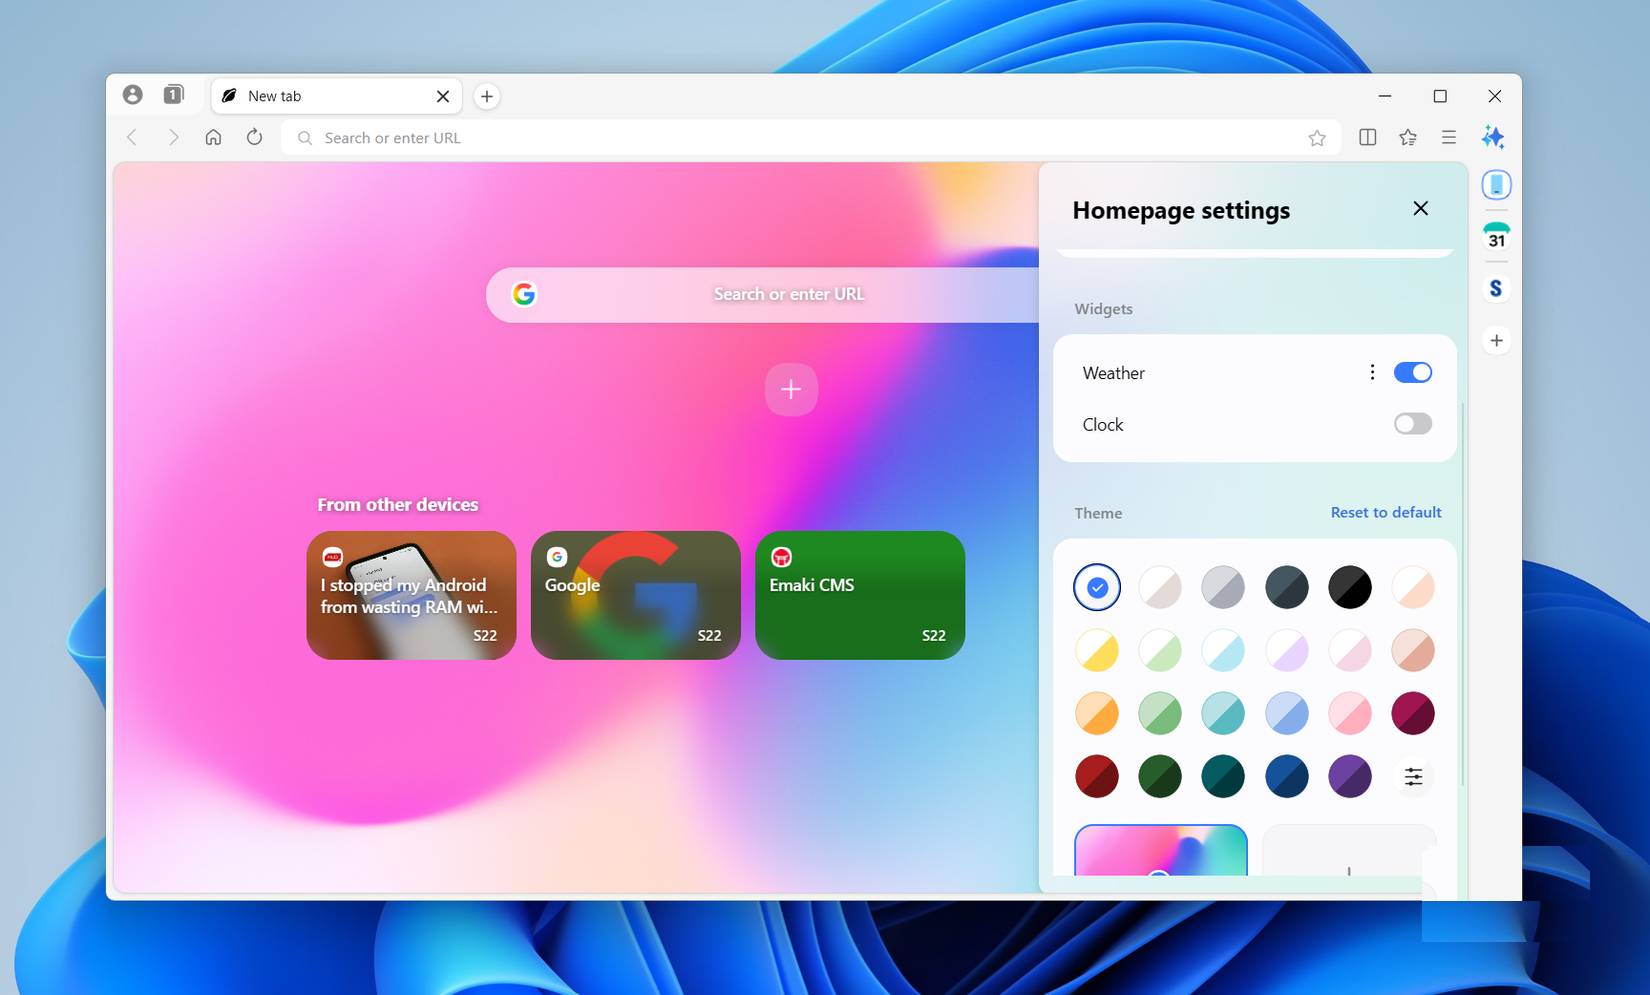Bookmark page with star in address bar

(x=1317, y=138)
